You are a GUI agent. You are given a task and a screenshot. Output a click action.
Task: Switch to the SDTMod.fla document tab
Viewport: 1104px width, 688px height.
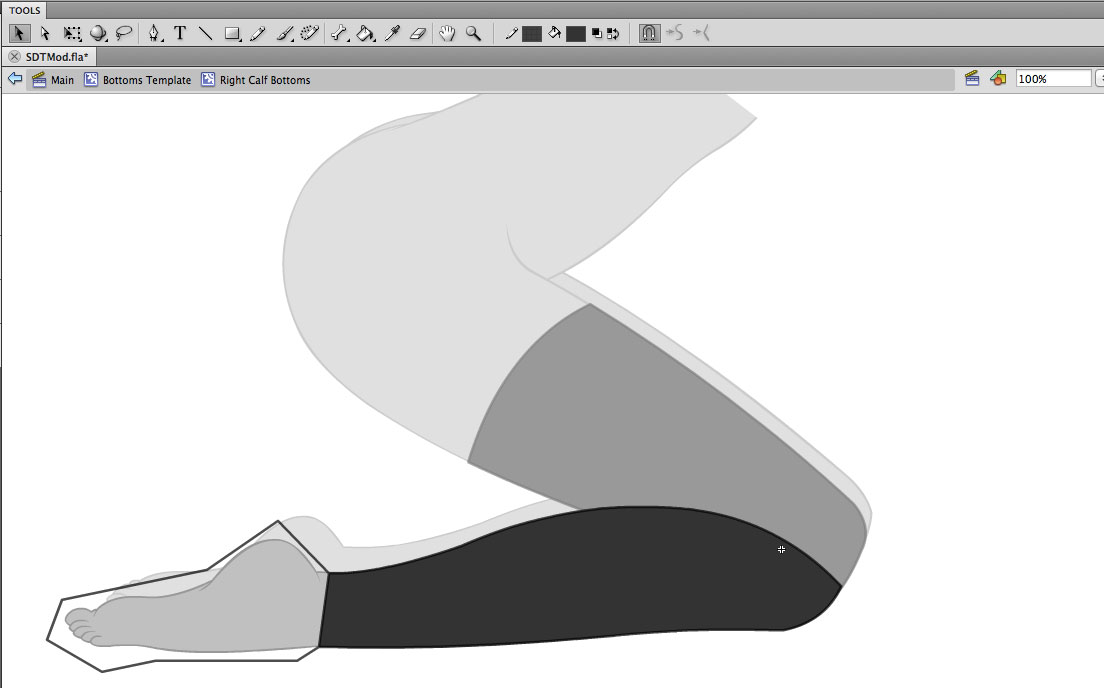click(x=57, y=57)
